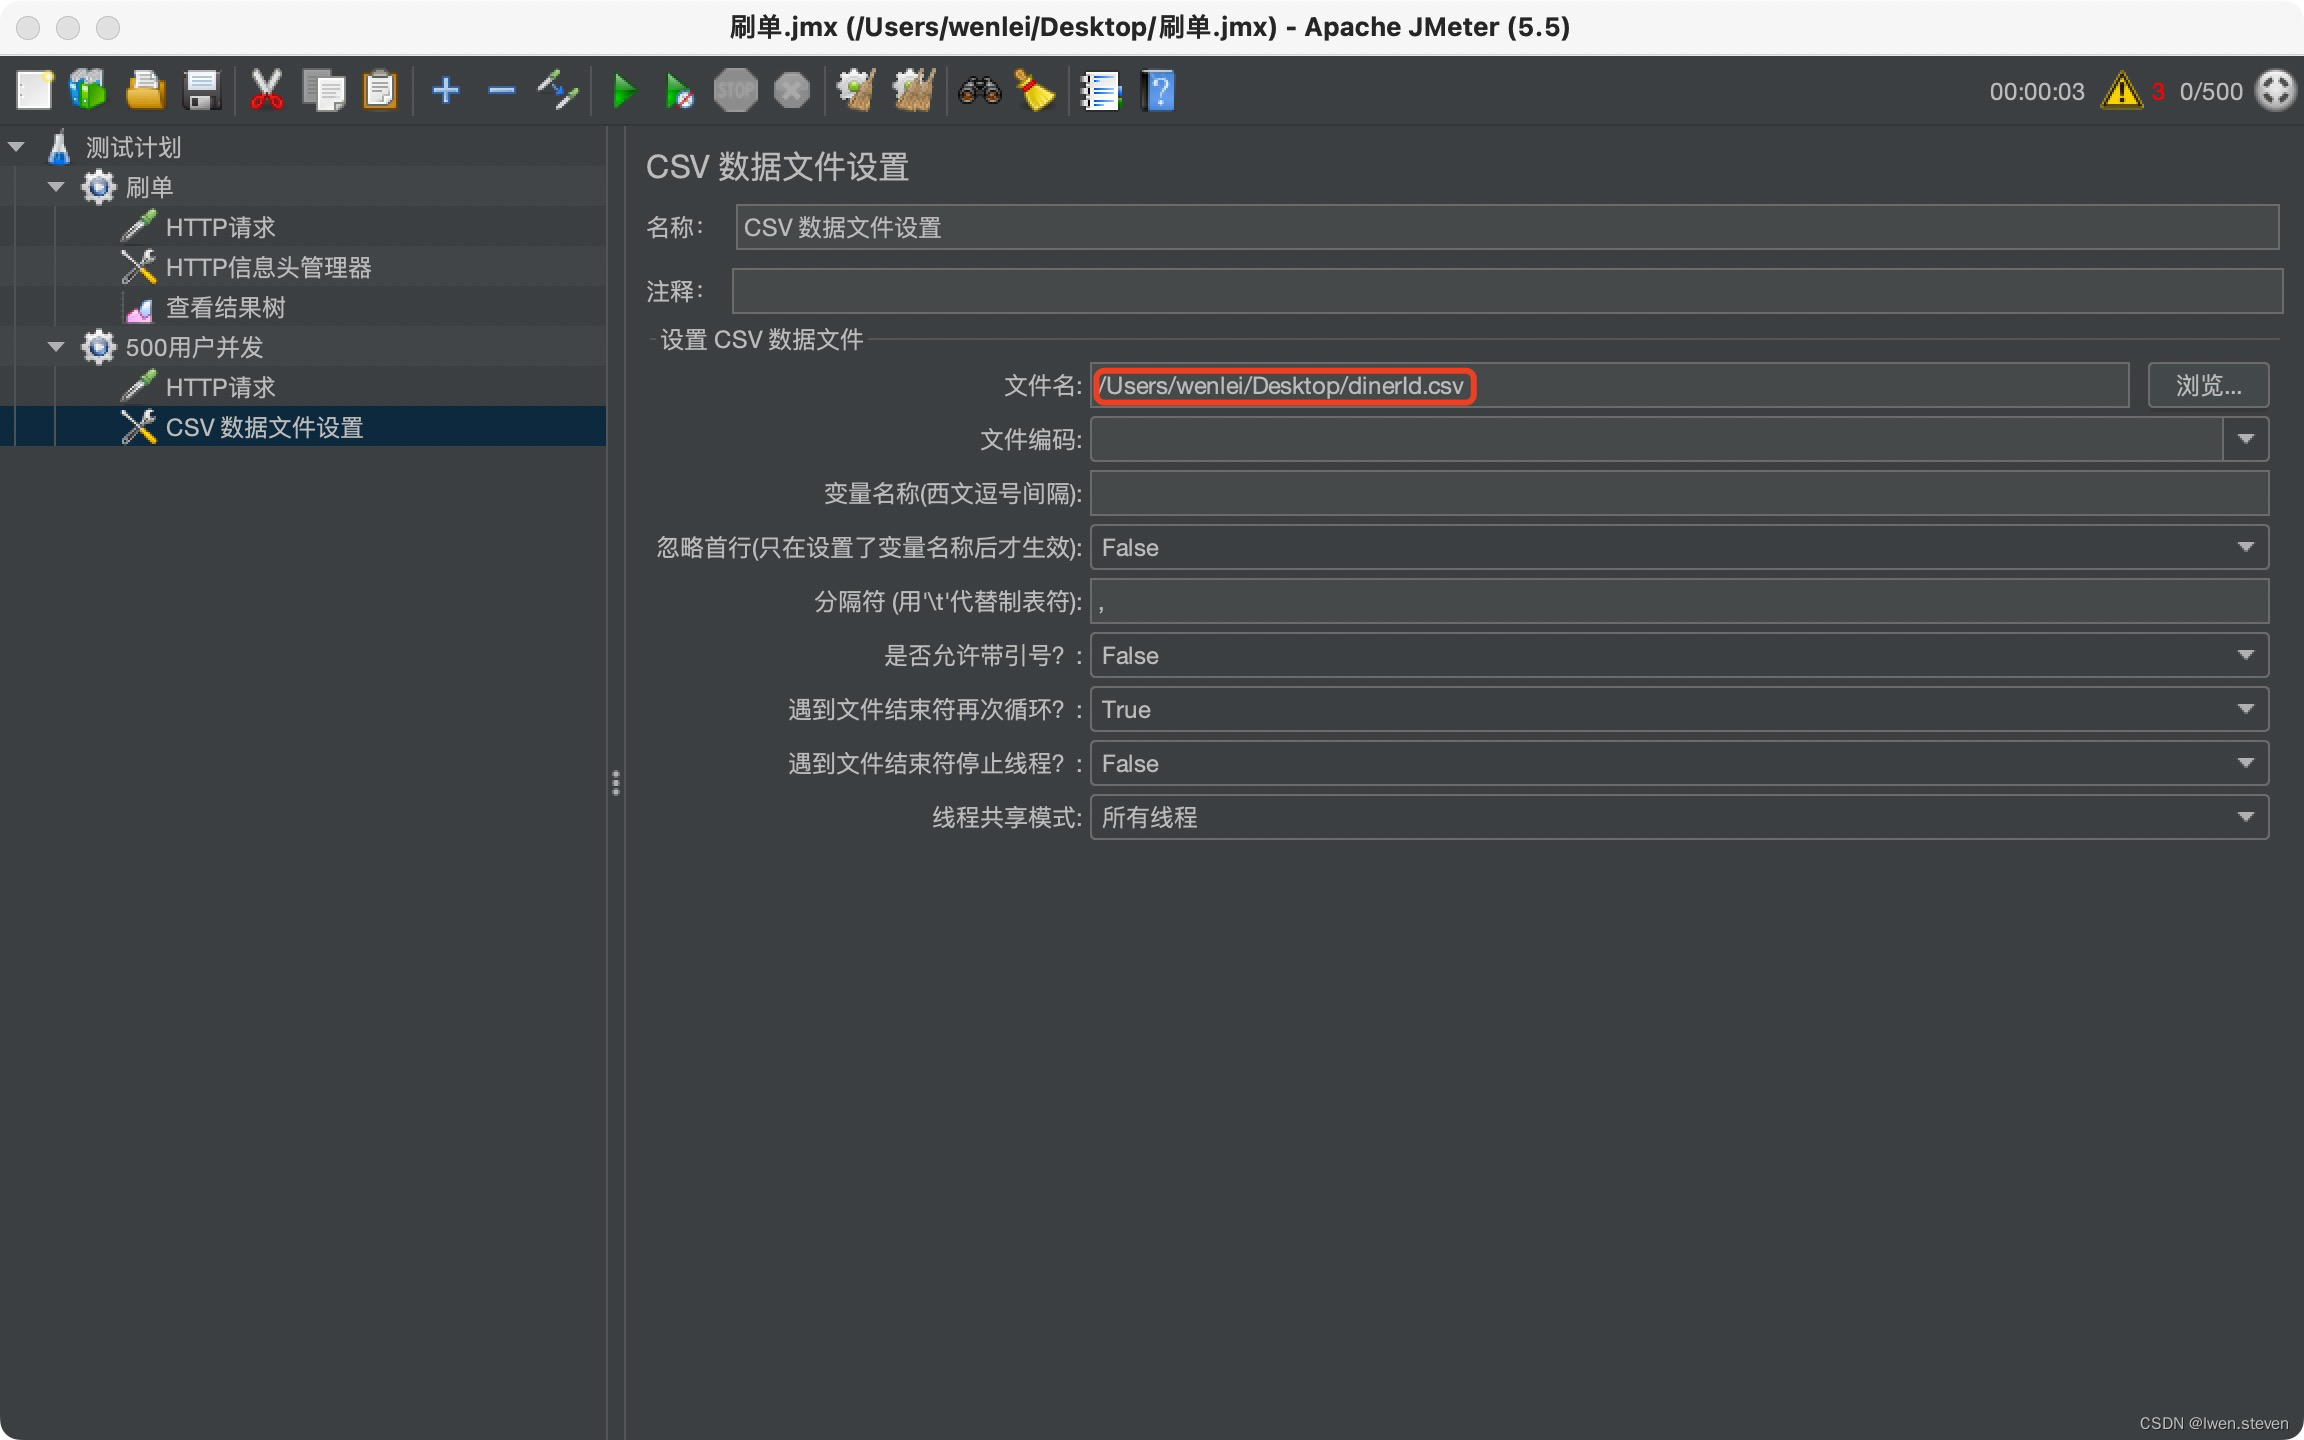The image size is (2304, 1440).
Task: Select the 测试计划 root node
Action: [x=133, y=147]
